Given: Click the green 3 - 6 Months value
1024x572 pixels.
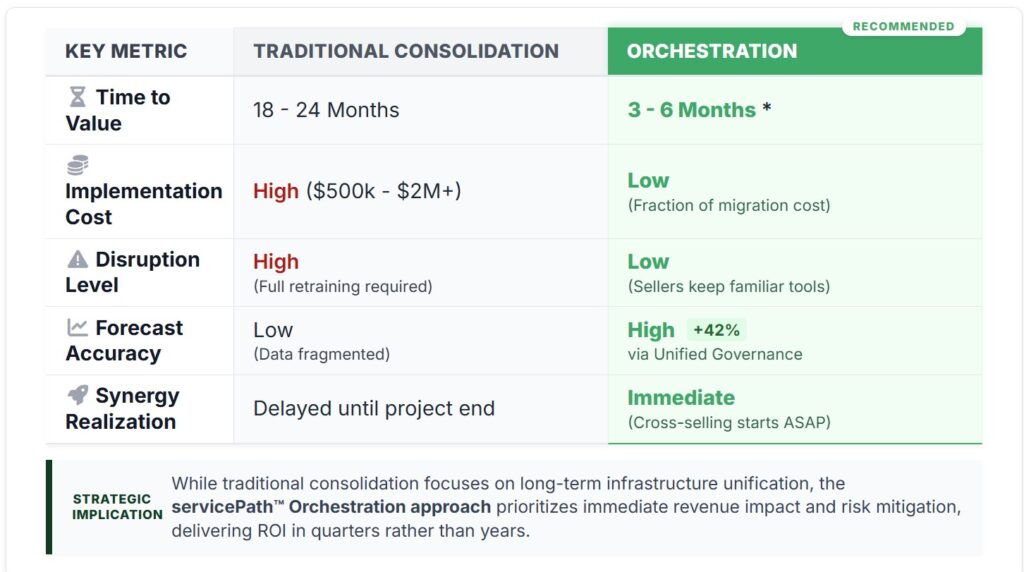Looking at the screenshot, I should (x=691, y=110).
